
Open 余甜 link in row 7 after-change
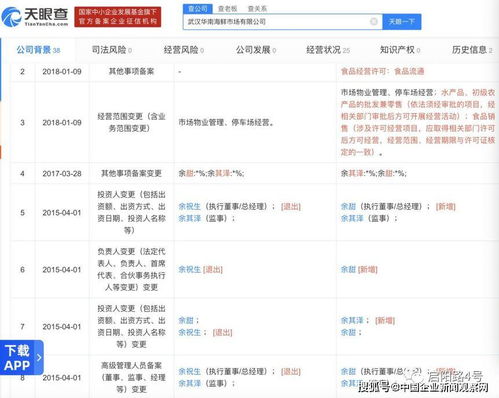[348, 332]
